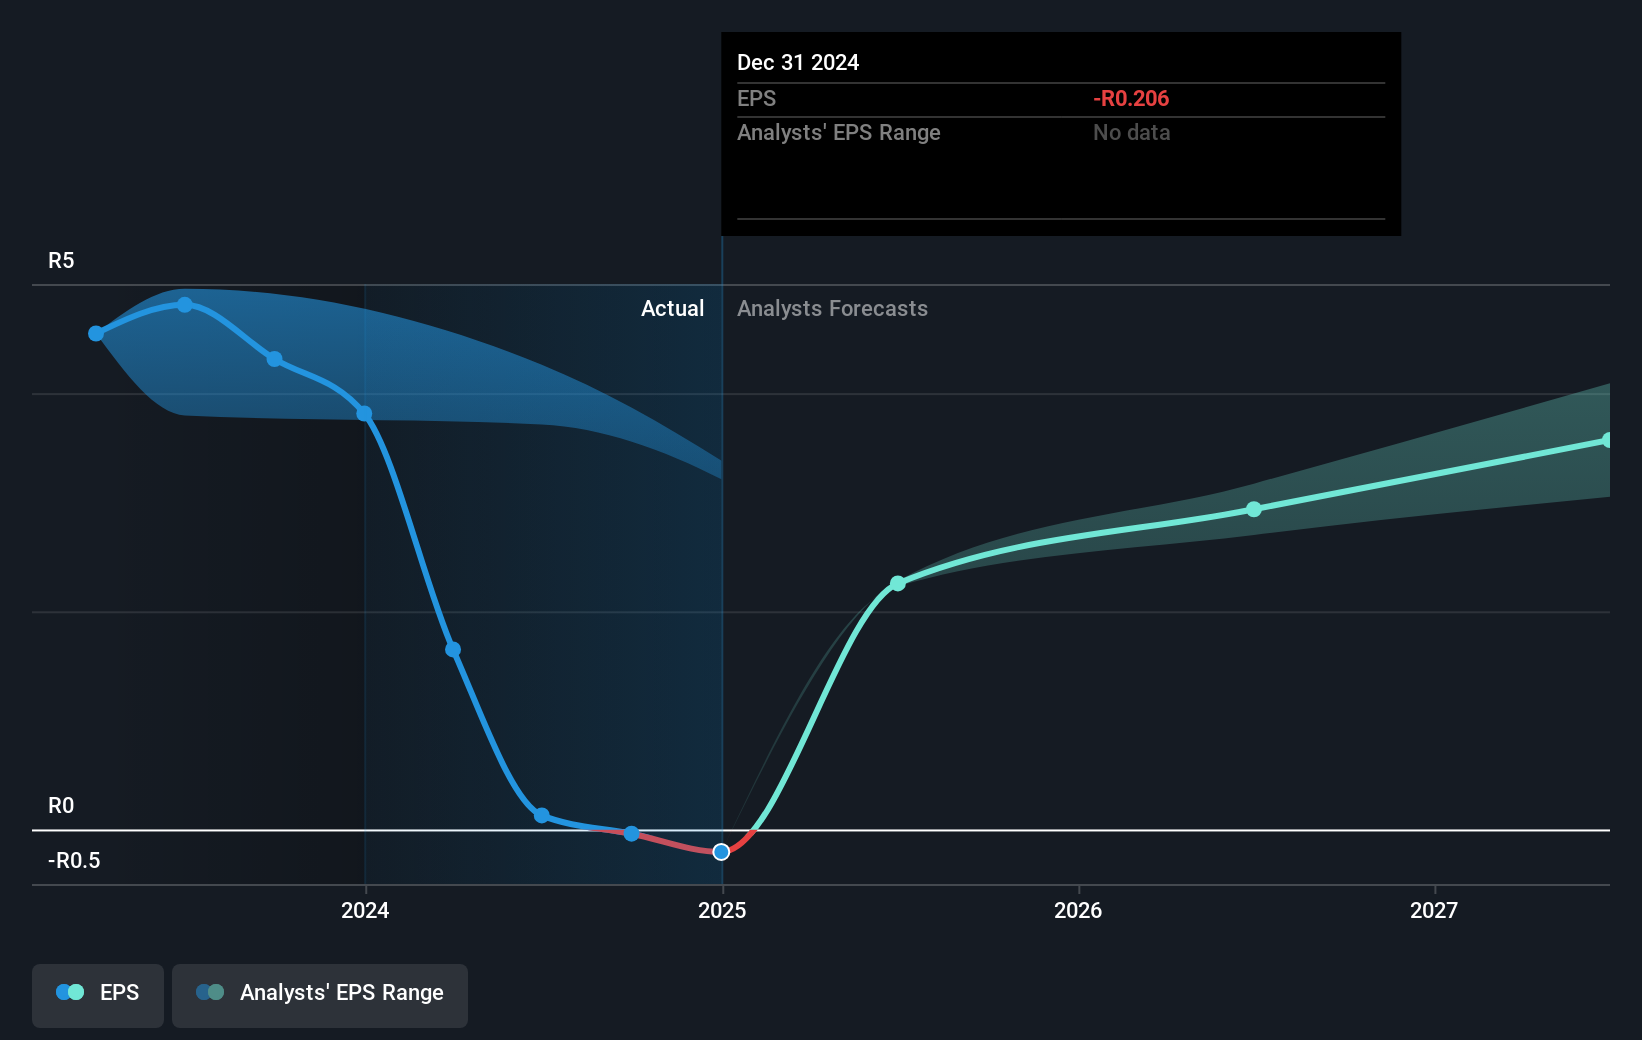The image size is (1642, 1040).
Task: Click the No data label in the tooltip
Action: coord(1131,132)
